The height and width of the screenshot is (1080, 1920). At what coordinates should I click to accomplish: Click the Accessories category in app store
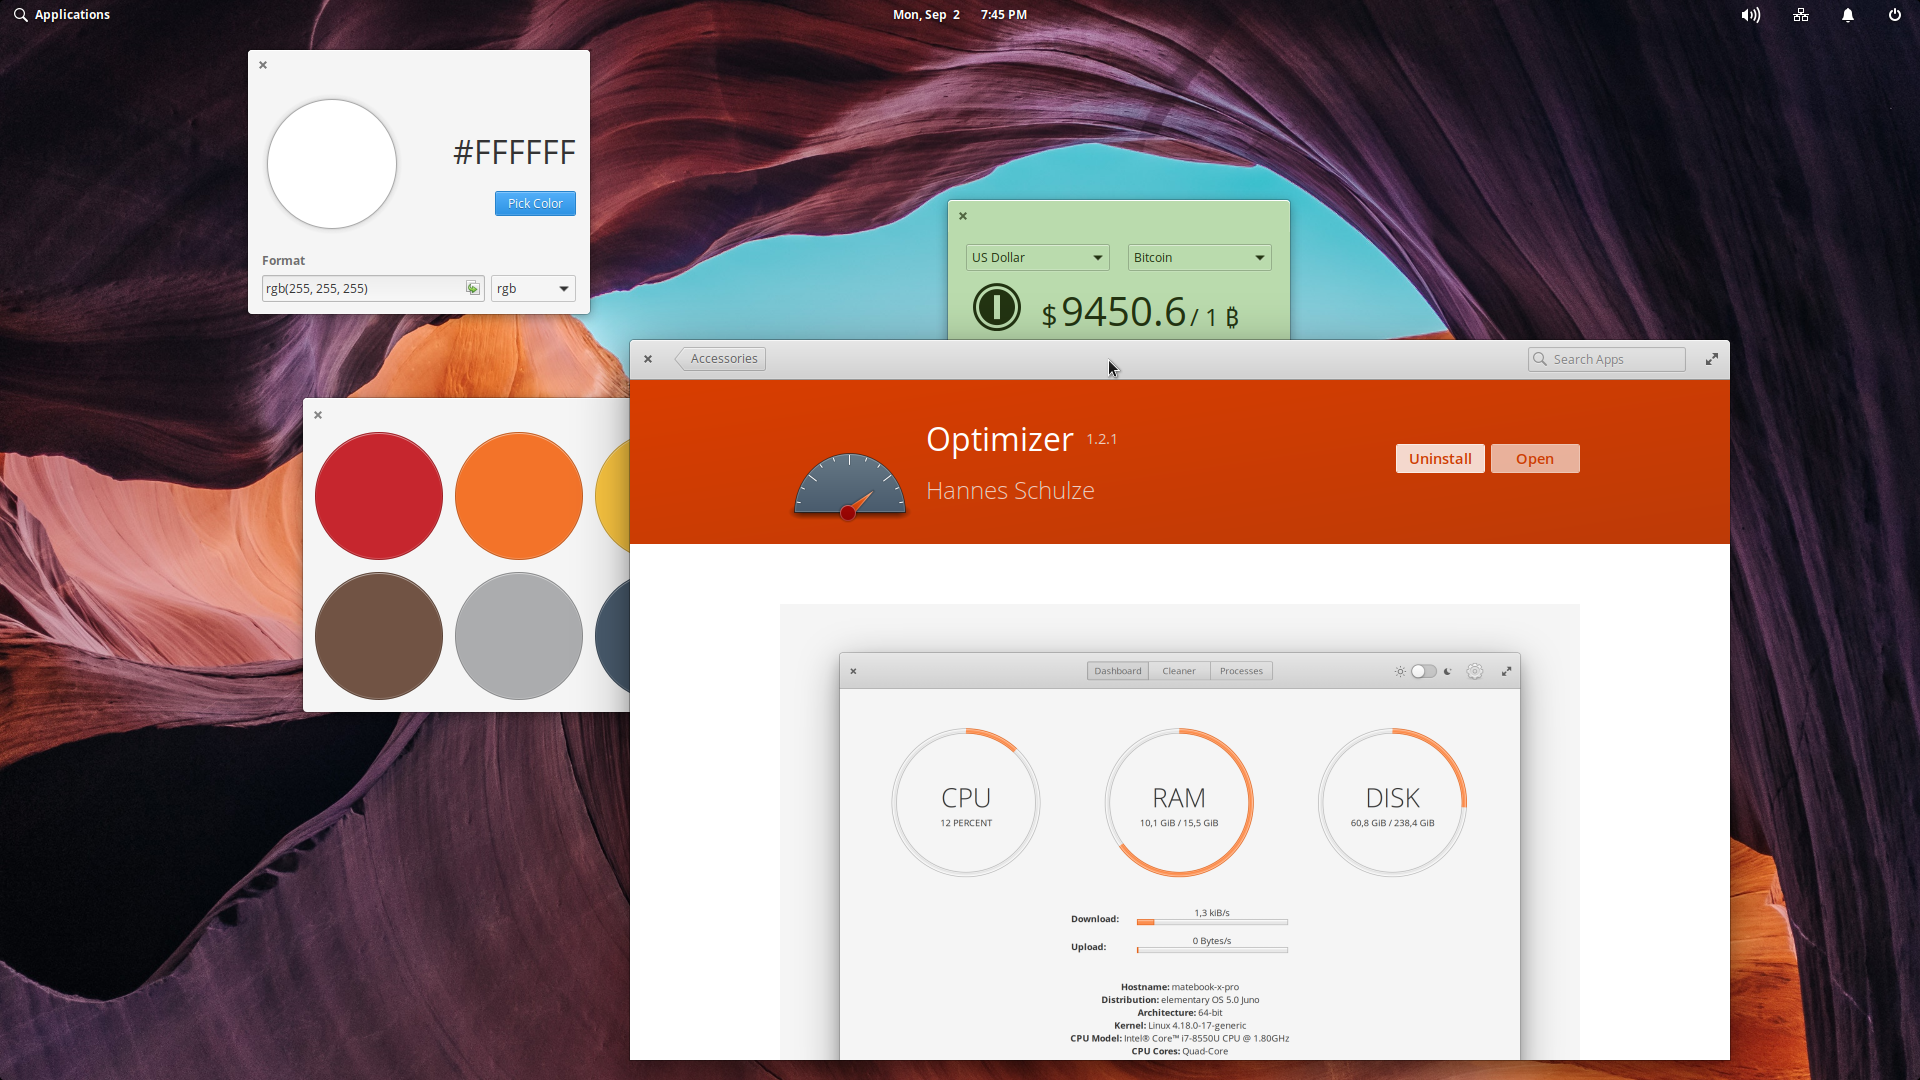pyautogui.click(x=723, y=359)
